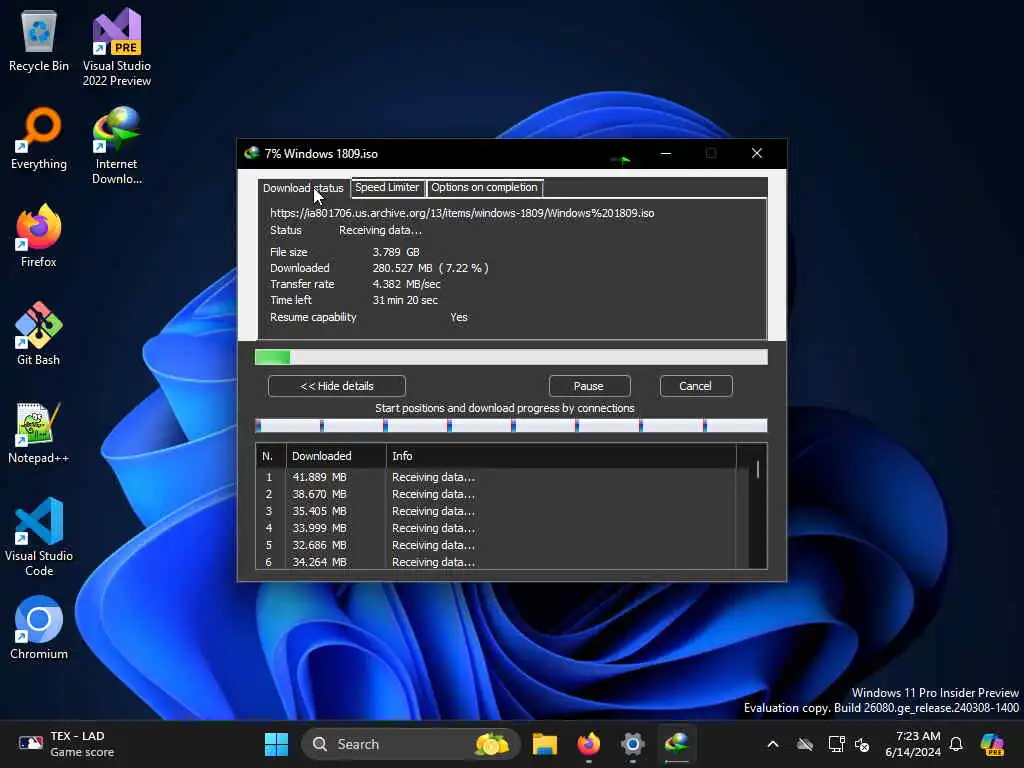This screenshot has height=768, width=1024.
Task: Select connection row with 41.889 MB
Action: pyautogui.click(x=496, y=477)
